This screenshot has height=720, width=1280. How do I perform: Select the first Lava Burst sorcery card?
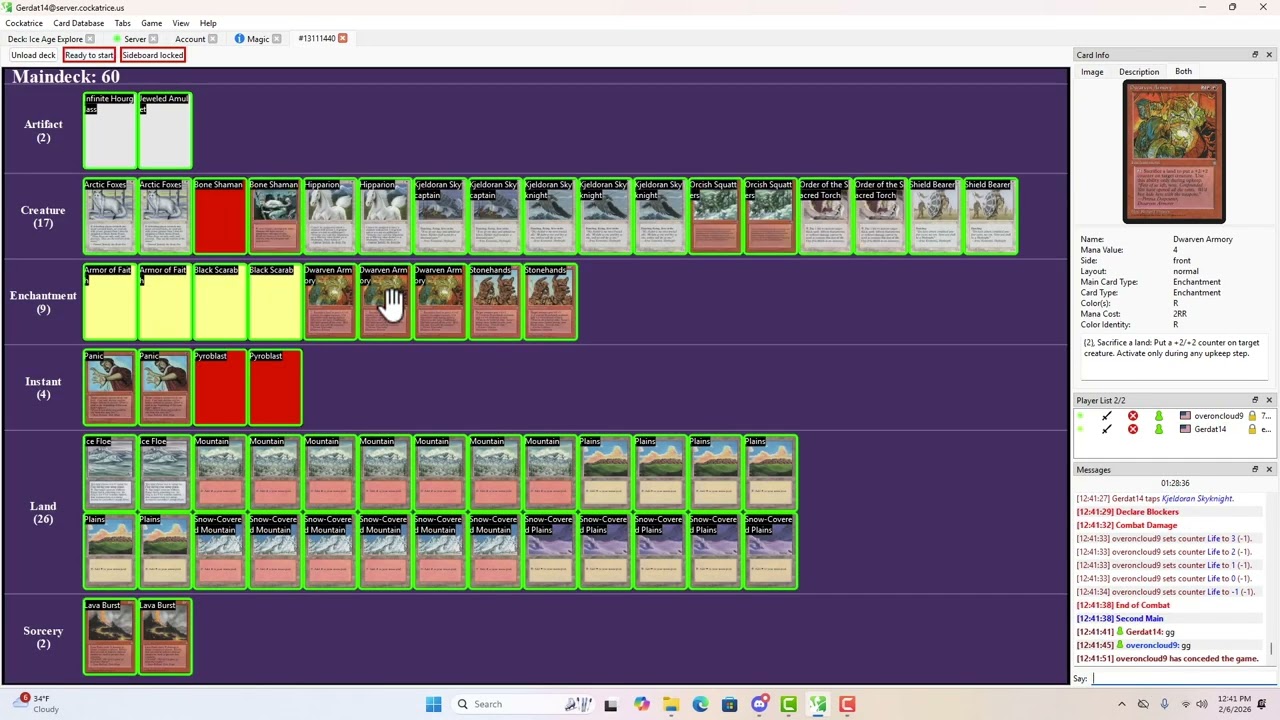(110, 637)
